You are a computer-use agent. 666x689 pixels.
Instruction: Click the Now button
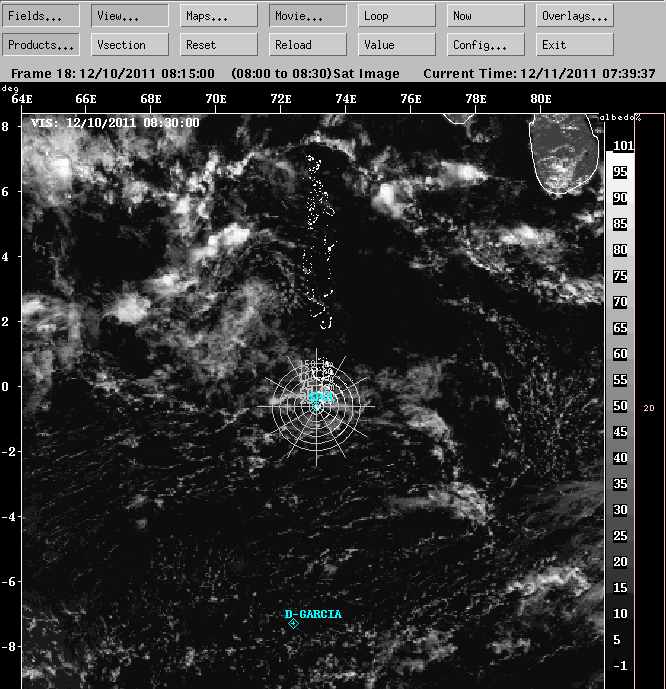click(x=486, y=16)
